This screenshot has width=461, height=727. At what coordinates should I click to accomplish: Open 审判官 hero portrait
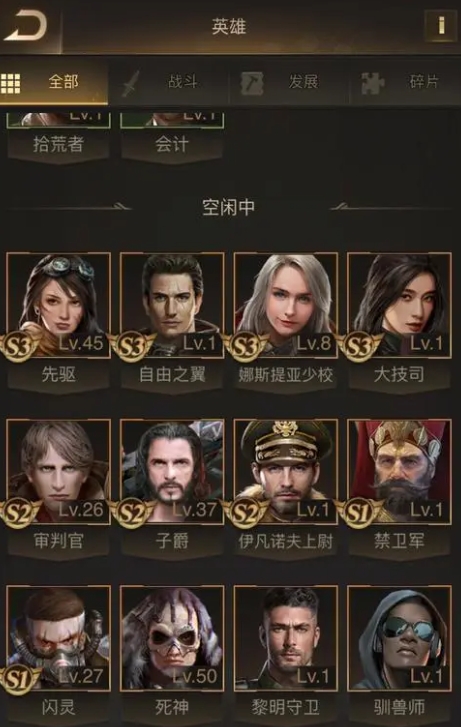pos(58,472)
